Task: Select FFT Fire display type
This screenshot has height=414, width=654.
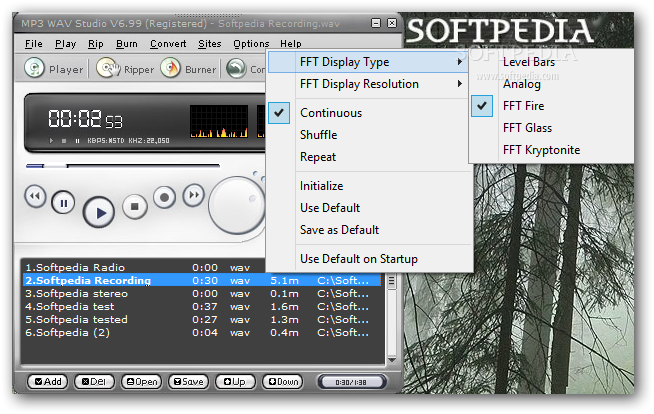Action: [x=551, y=106]
